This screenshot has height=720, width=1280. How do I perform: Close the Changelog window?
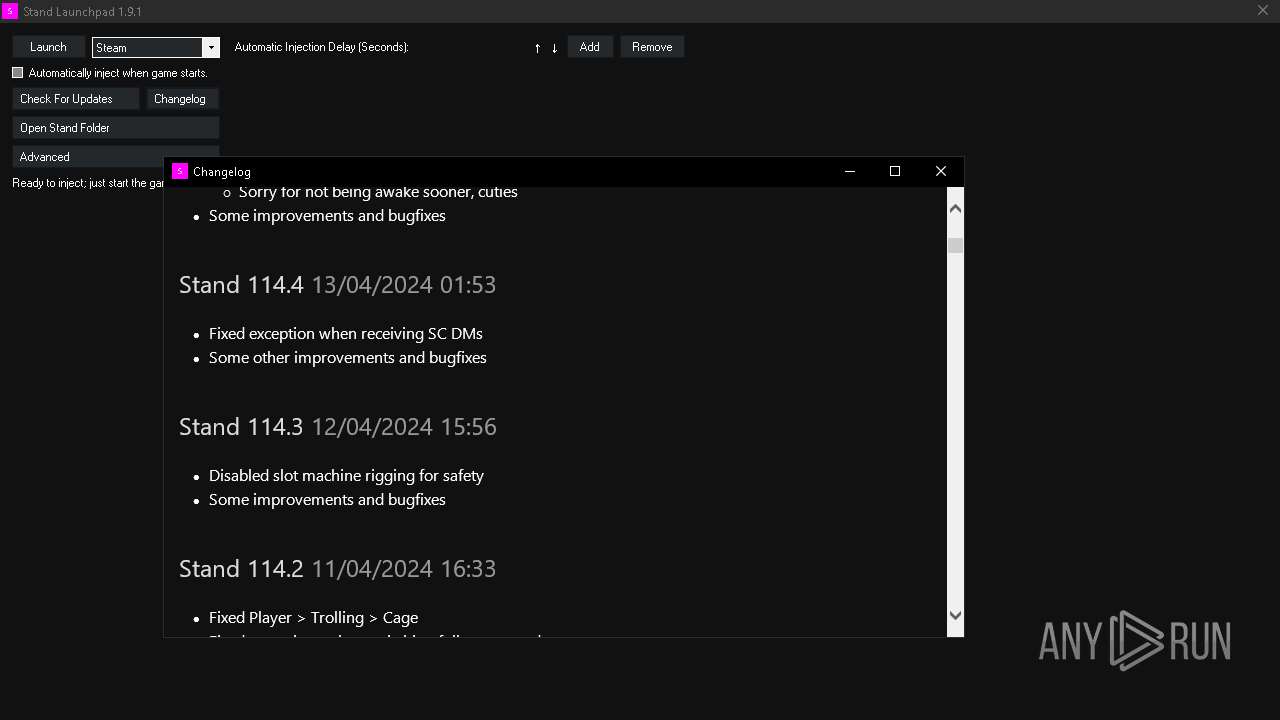941,171
